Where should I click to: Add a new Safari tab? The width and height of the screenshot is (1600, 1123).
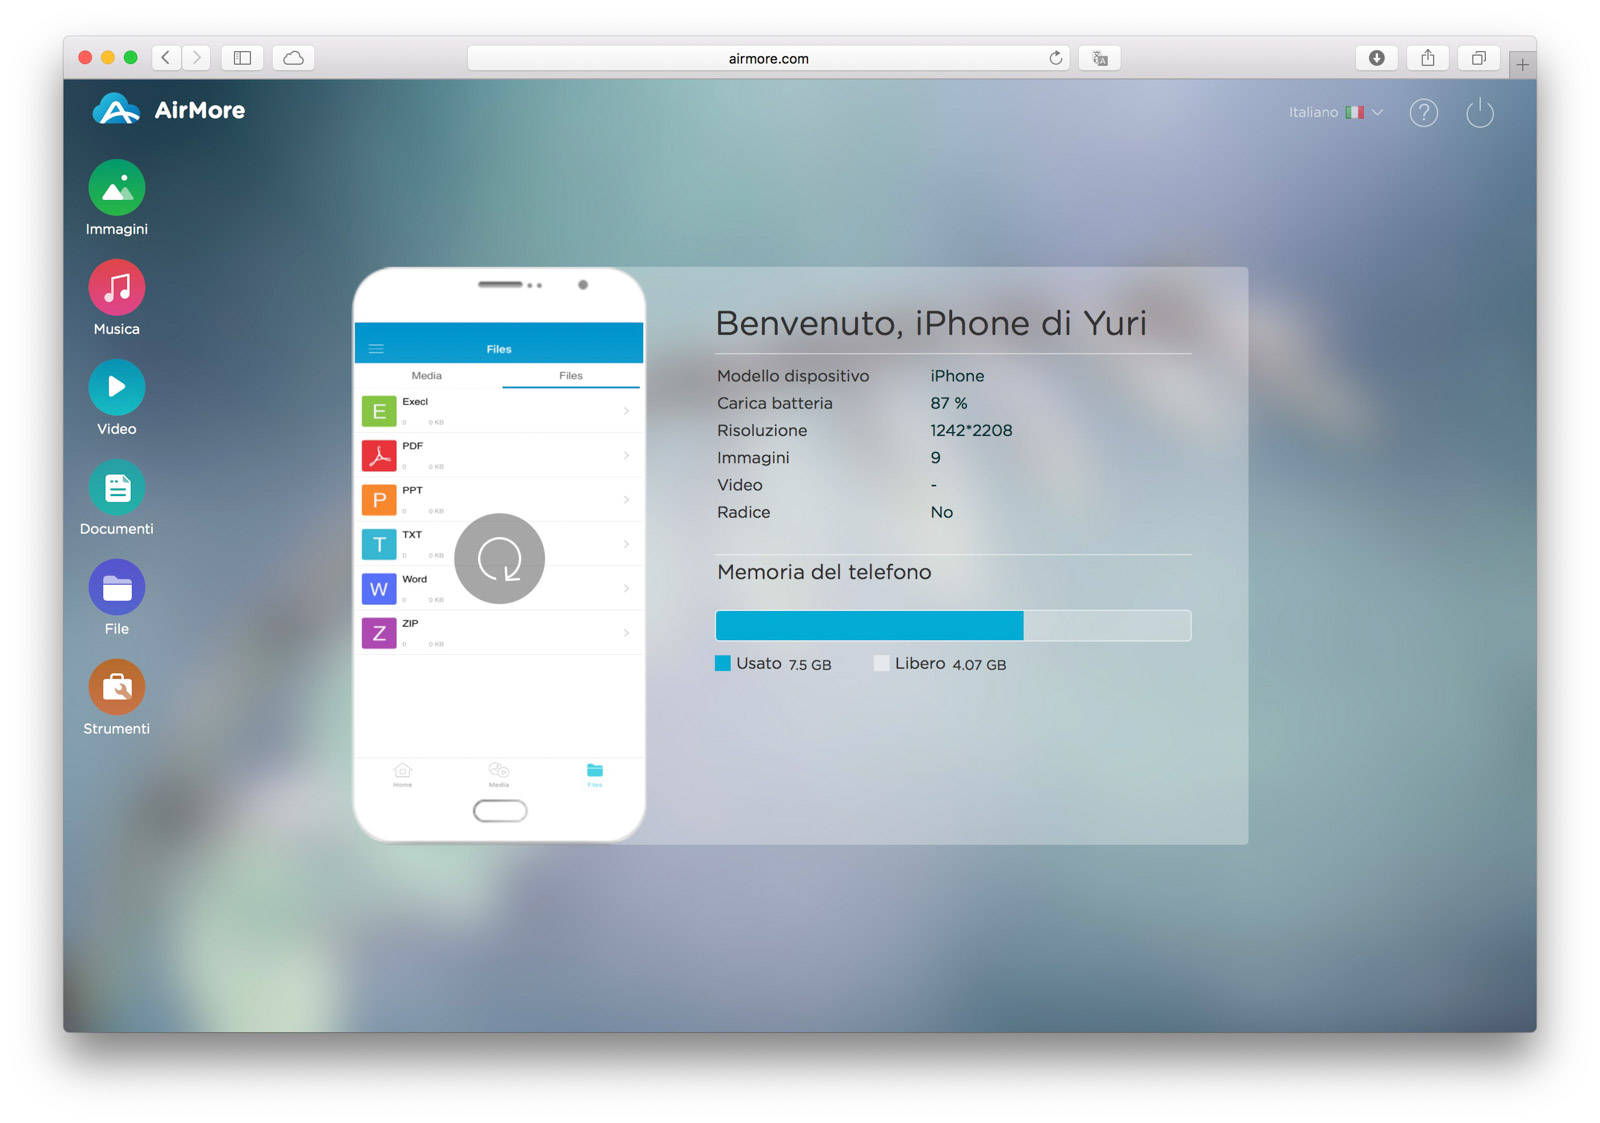[1522, 65]
